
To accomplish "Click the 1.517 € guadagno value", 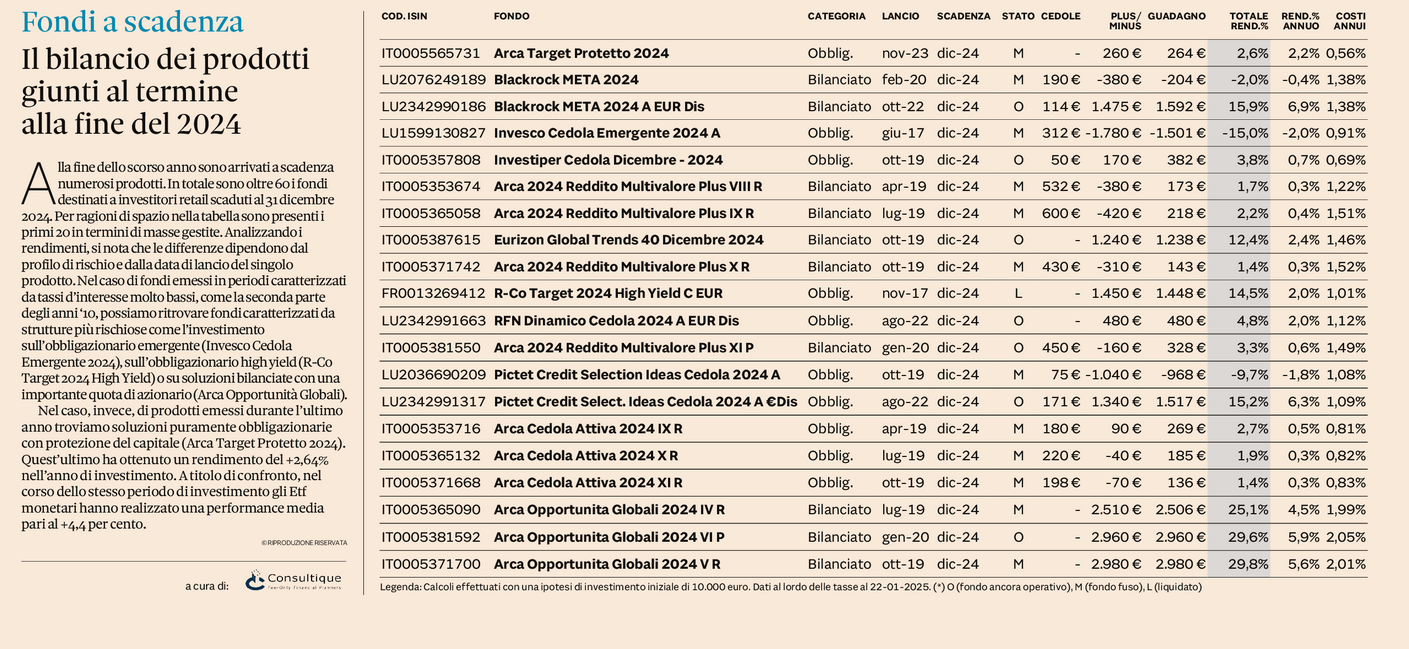I will tap(1180, 402).
